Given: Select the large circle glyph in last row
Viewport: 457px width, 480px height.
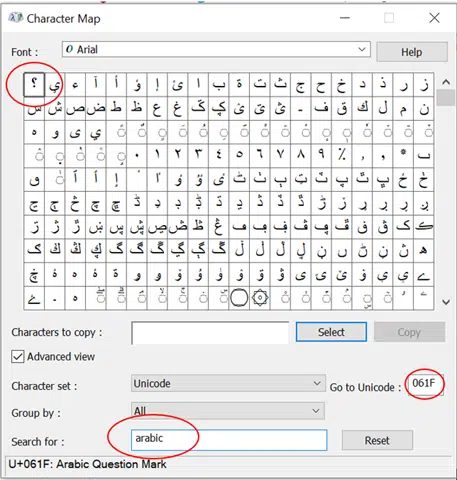Looking at the screenshot, I should coord(239,298).
